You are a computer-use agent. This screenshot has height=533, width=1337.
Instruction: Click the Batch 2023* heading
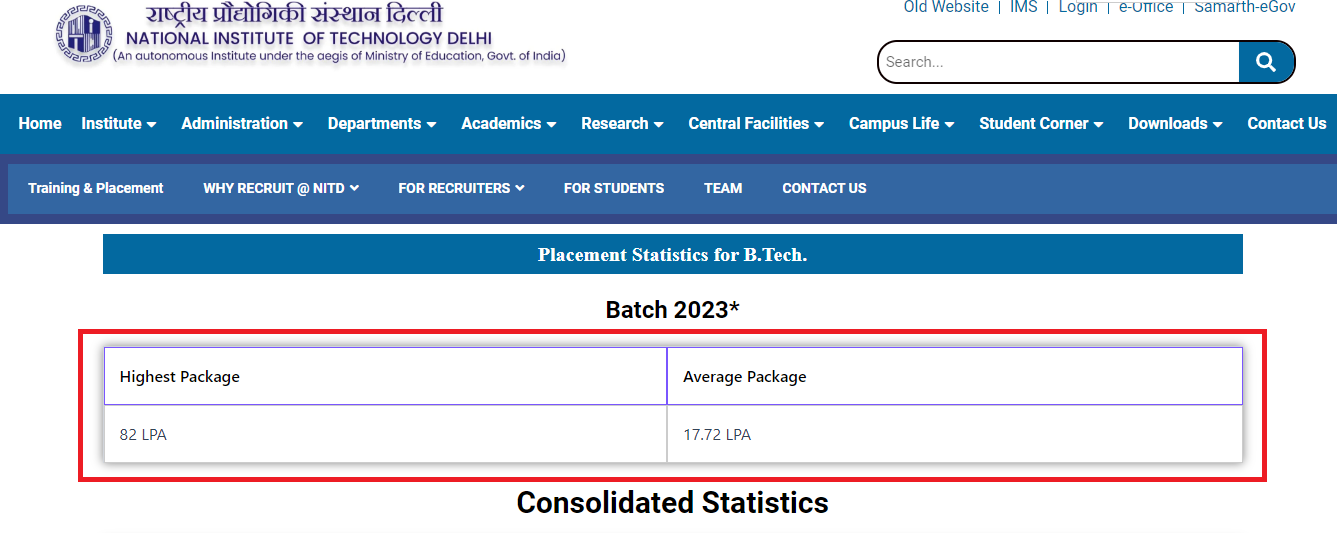point(673,310)
